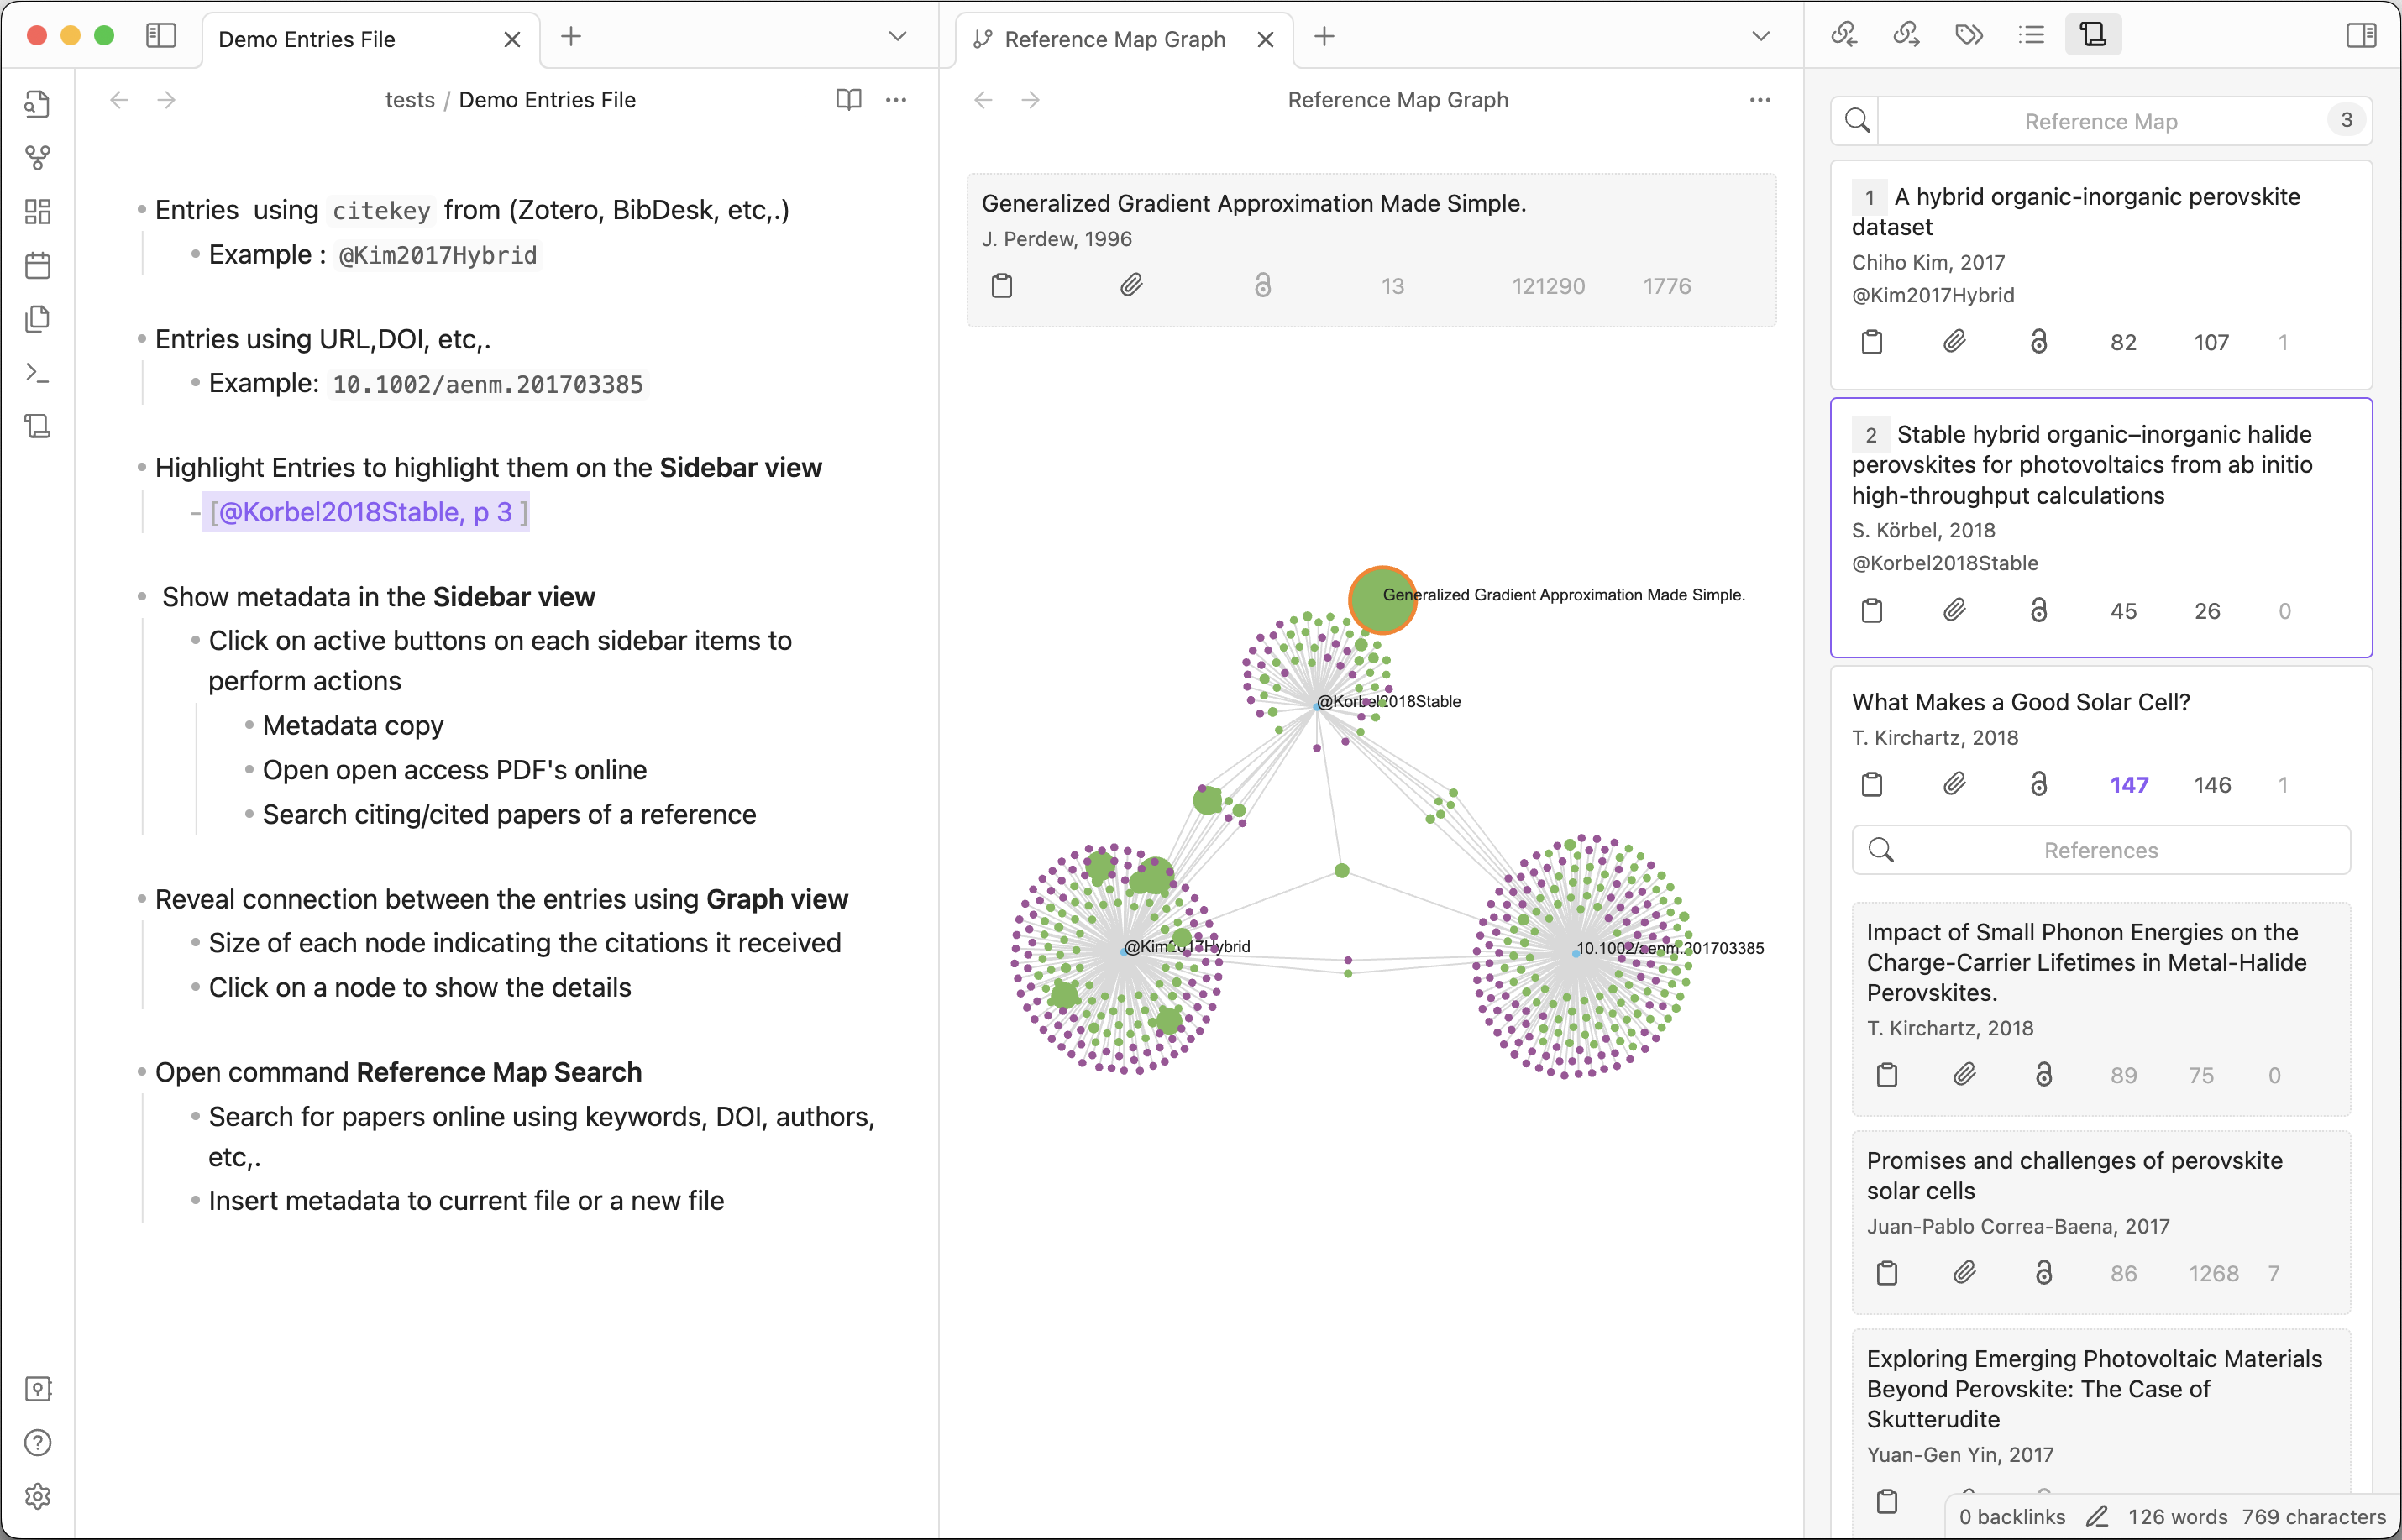Open PDF paperclip on Korbel2018Stable card
The width and height of the screenshot is (2402, 1540).
[1954, 610]
